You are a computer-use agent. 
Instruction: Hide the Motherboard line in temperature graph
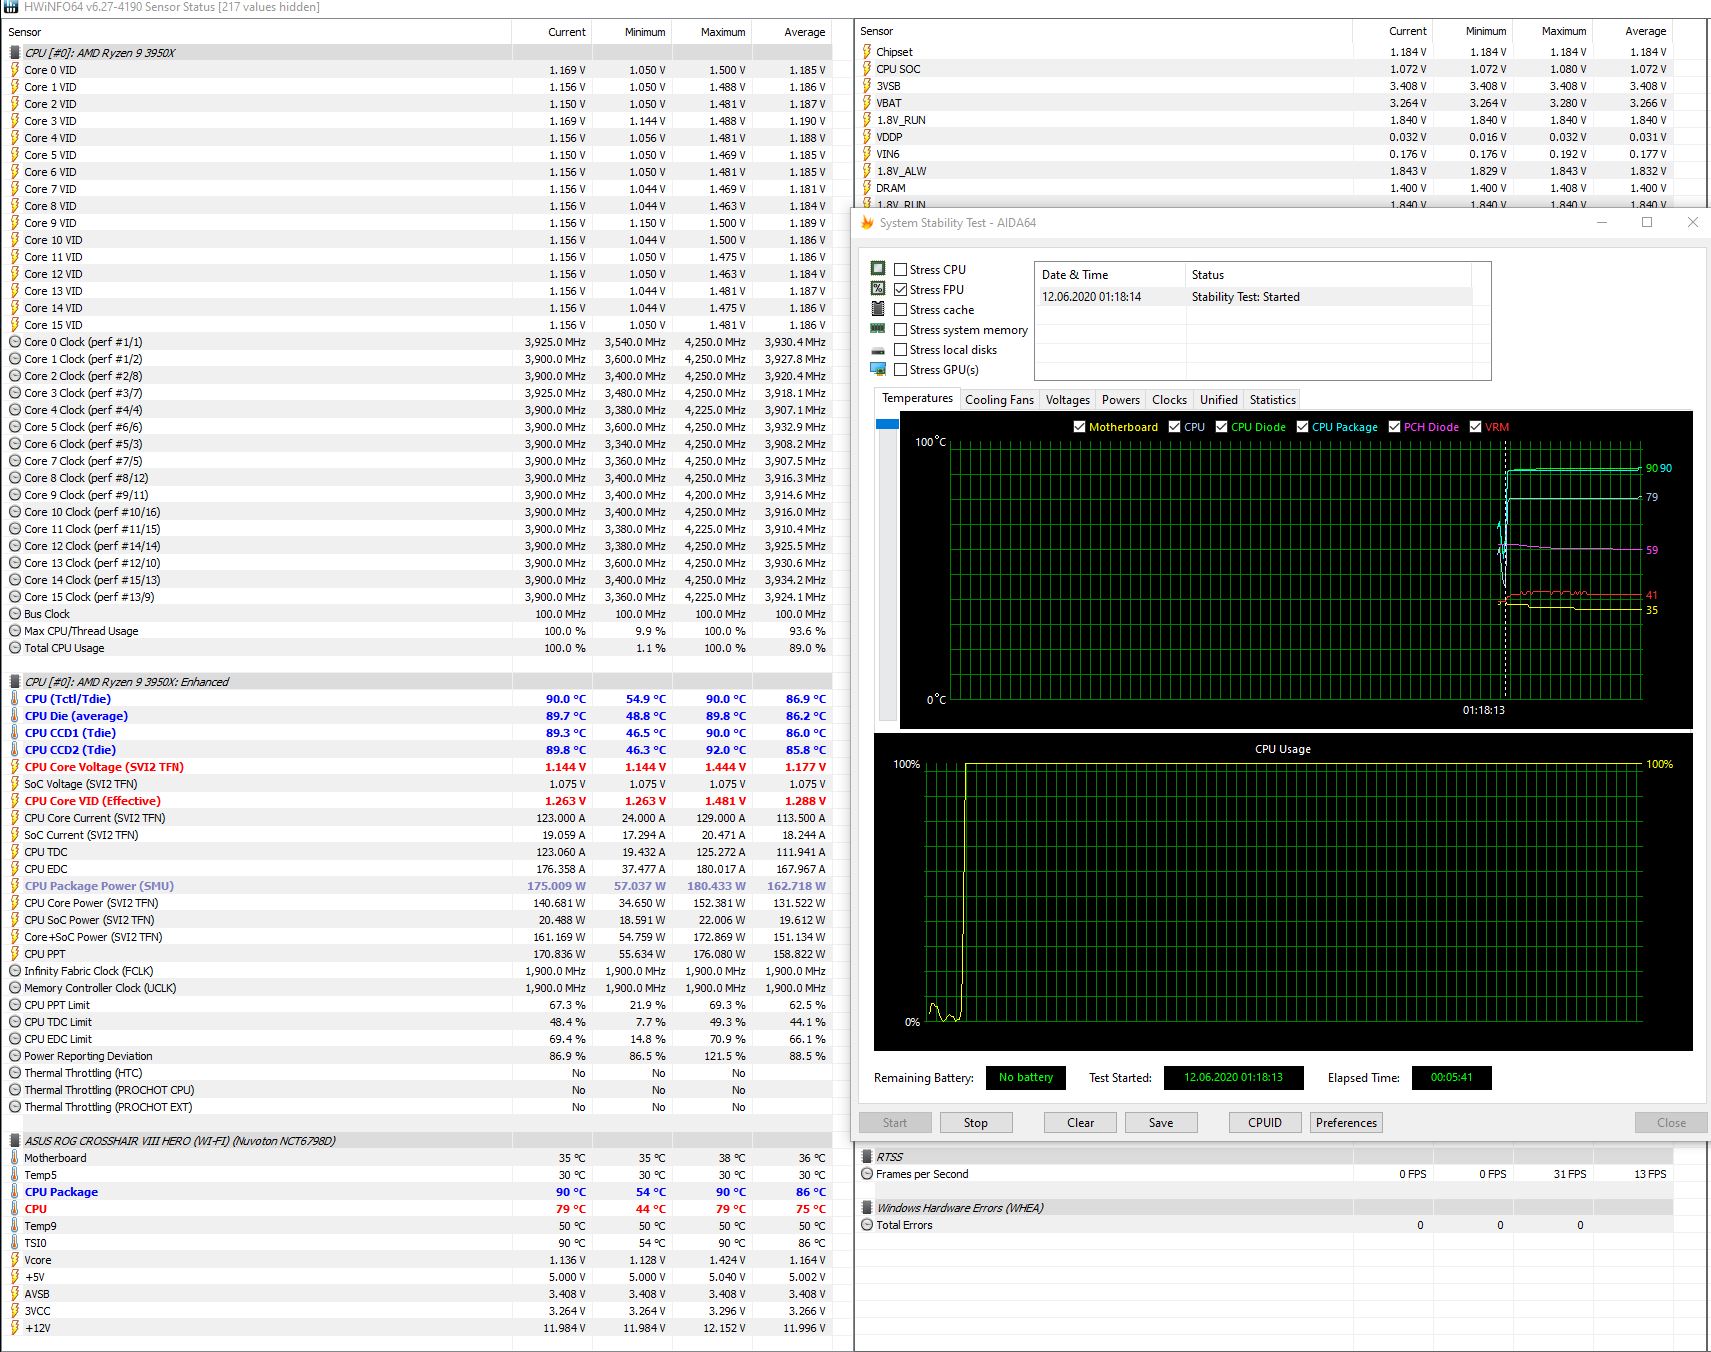click(x=1079, y=427)
